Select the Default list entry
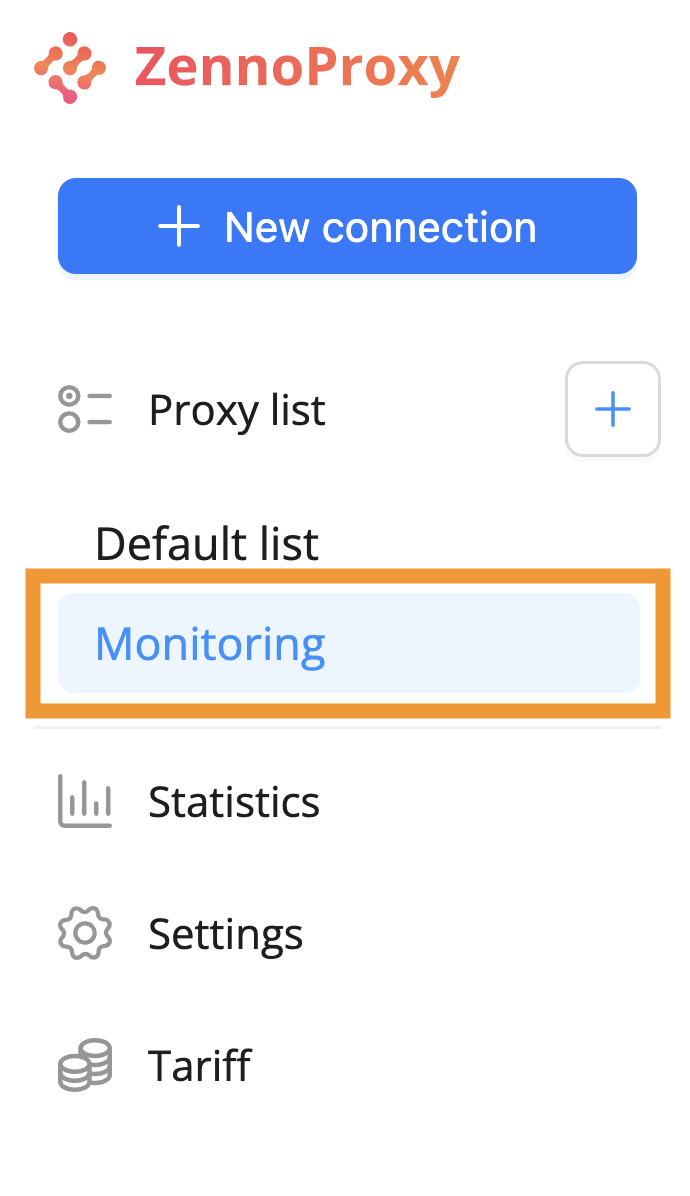The width and height of the screenshot is (690, 1196). pos(207,544)
